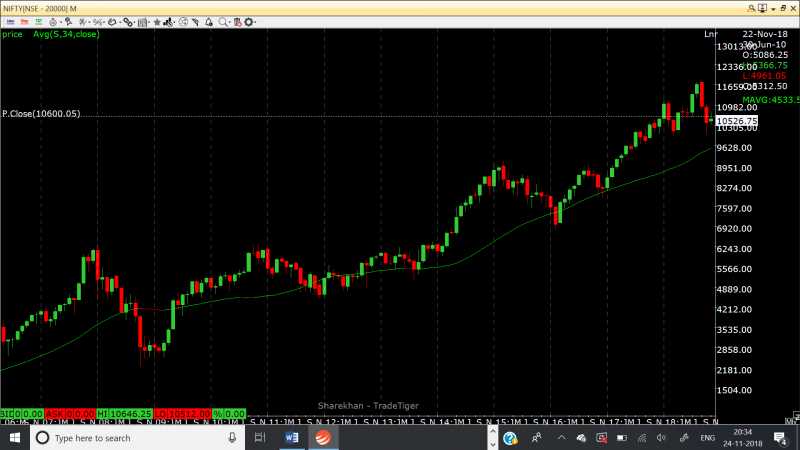Click the Avg(S,34,close) indicator label
This screenshot has width=800, height=450.
tap(66, 34)
